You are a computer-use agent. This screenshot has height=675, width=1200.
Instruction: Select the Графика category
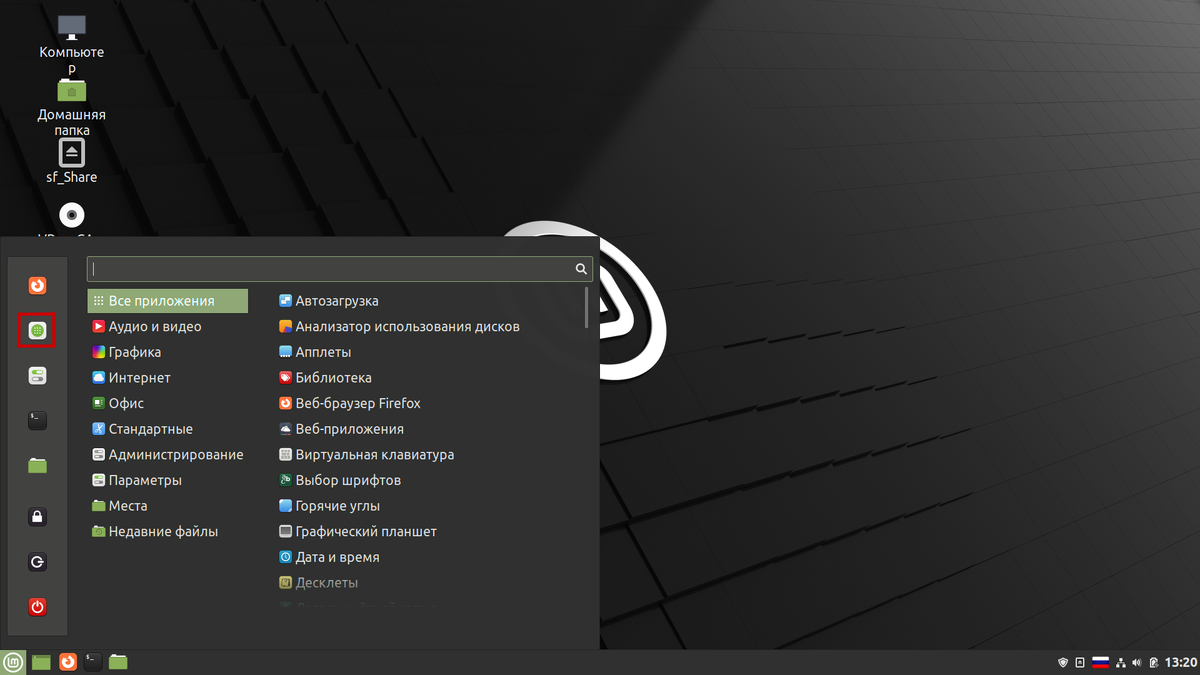(x=168, y=352)
